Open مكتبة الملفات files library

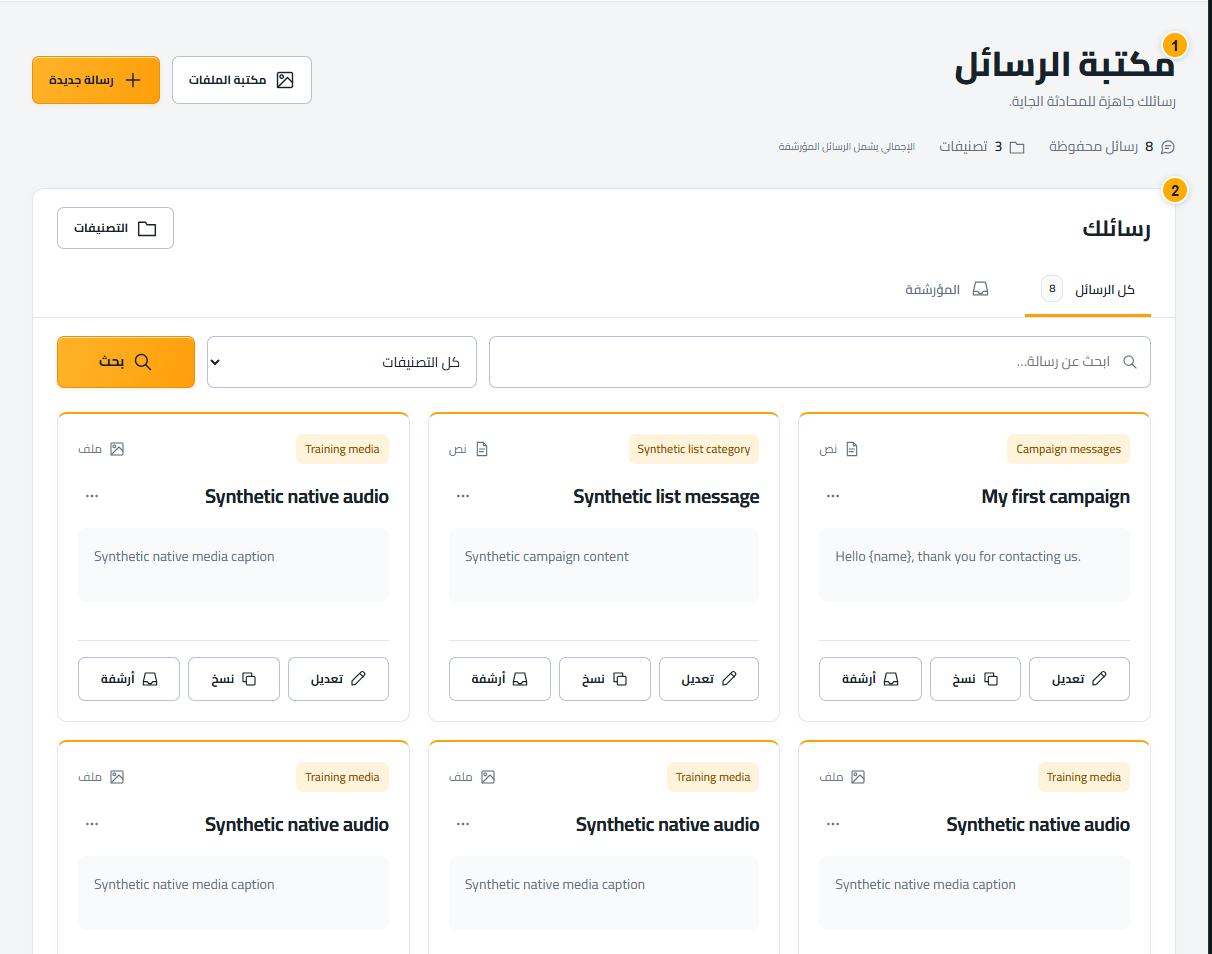(242, 80)
